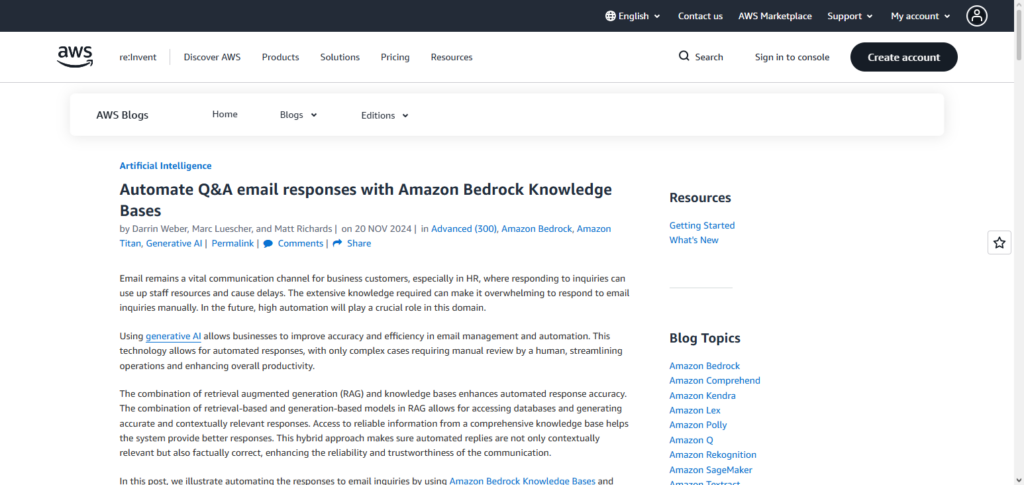The width and height of the screenshot is (1024, 485).
Task: Open the Blogs dropdown menu
Action: [x=298, y=115]
